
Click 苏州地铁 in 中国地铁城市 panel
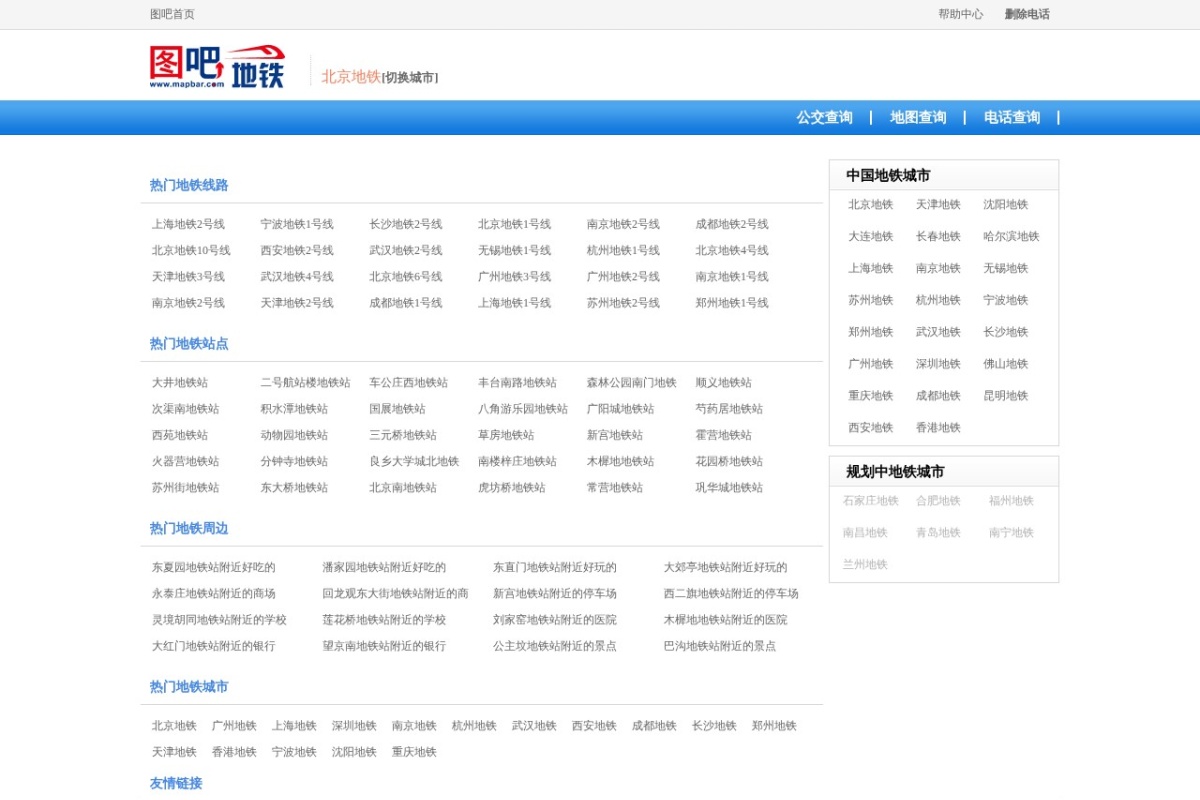click(871, 300)
